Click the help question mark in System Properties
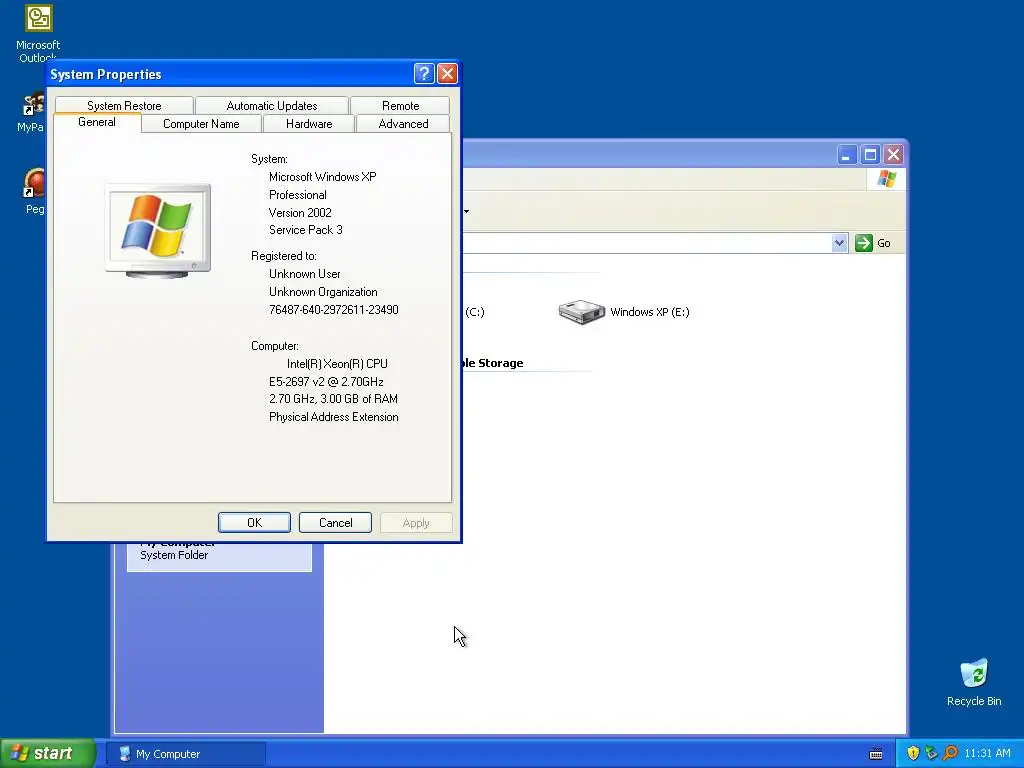The width and height of the screenshot is (1024, 768). (424, 74)
